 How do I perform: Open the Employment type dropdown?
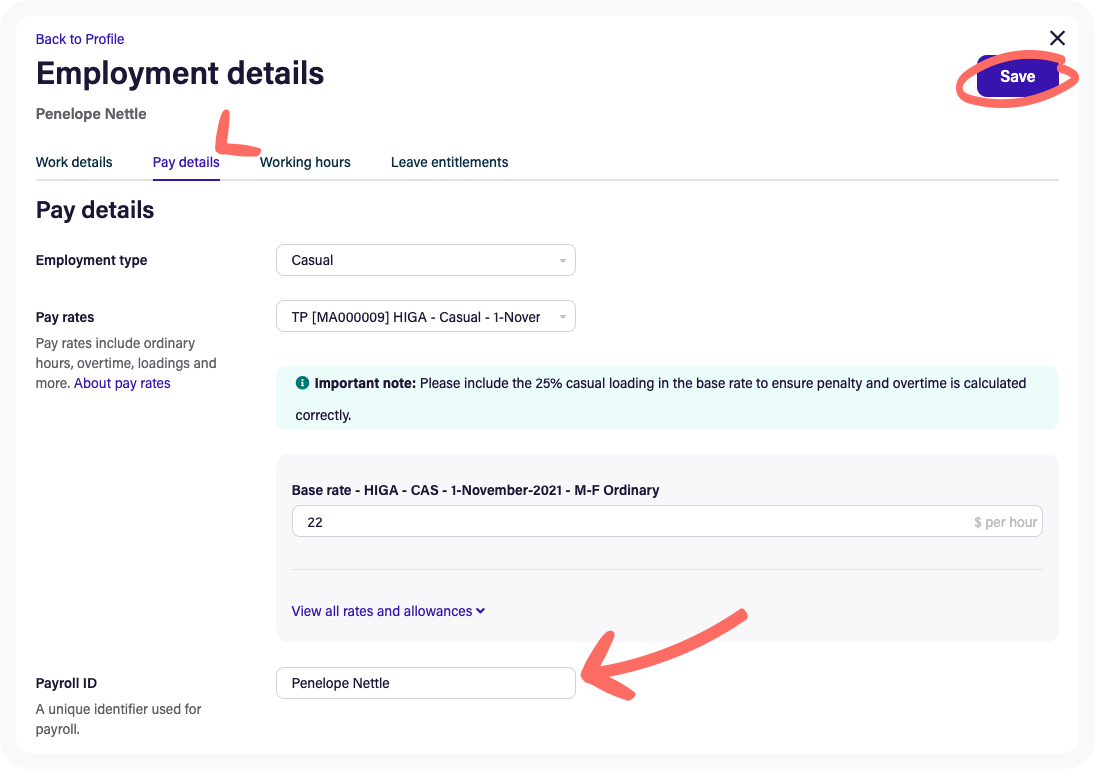pos(425,260)
